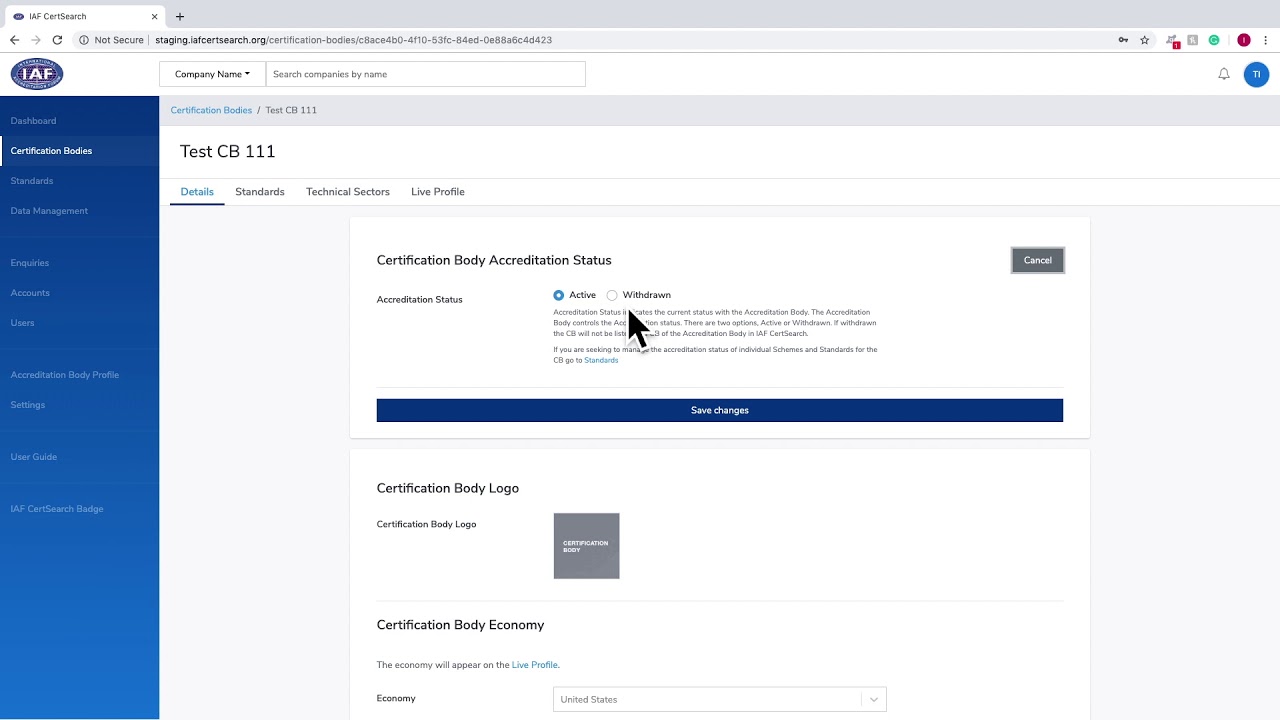The image size is (1280, 720).
Task: Select the Details tab
Action: tap(197, 192)
